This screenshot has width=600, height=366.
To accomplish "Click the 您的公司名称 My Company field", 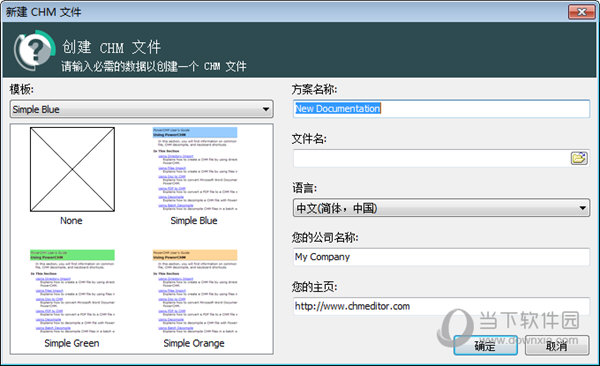I will [441, 257].
